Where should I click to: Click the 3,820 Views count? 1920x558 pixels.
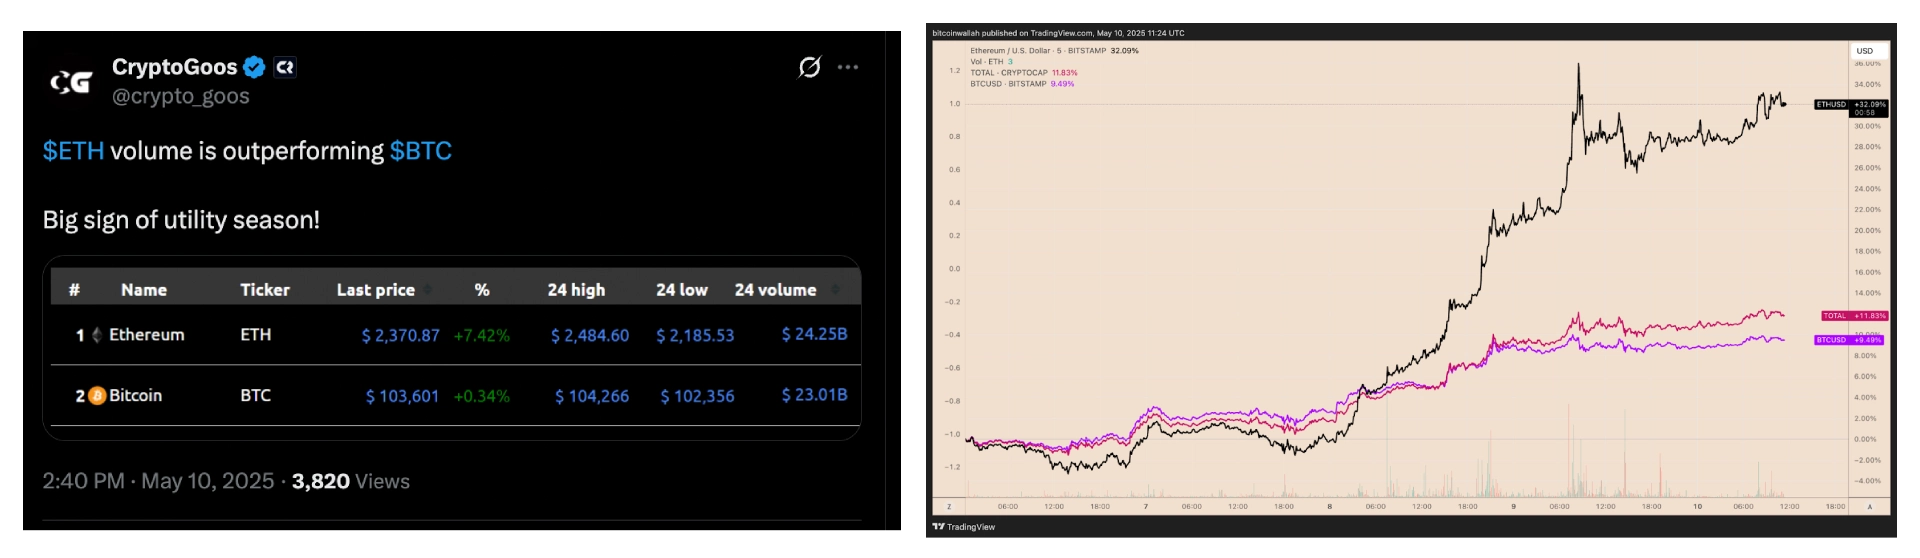pyautogui.click(x=351, y=481)
